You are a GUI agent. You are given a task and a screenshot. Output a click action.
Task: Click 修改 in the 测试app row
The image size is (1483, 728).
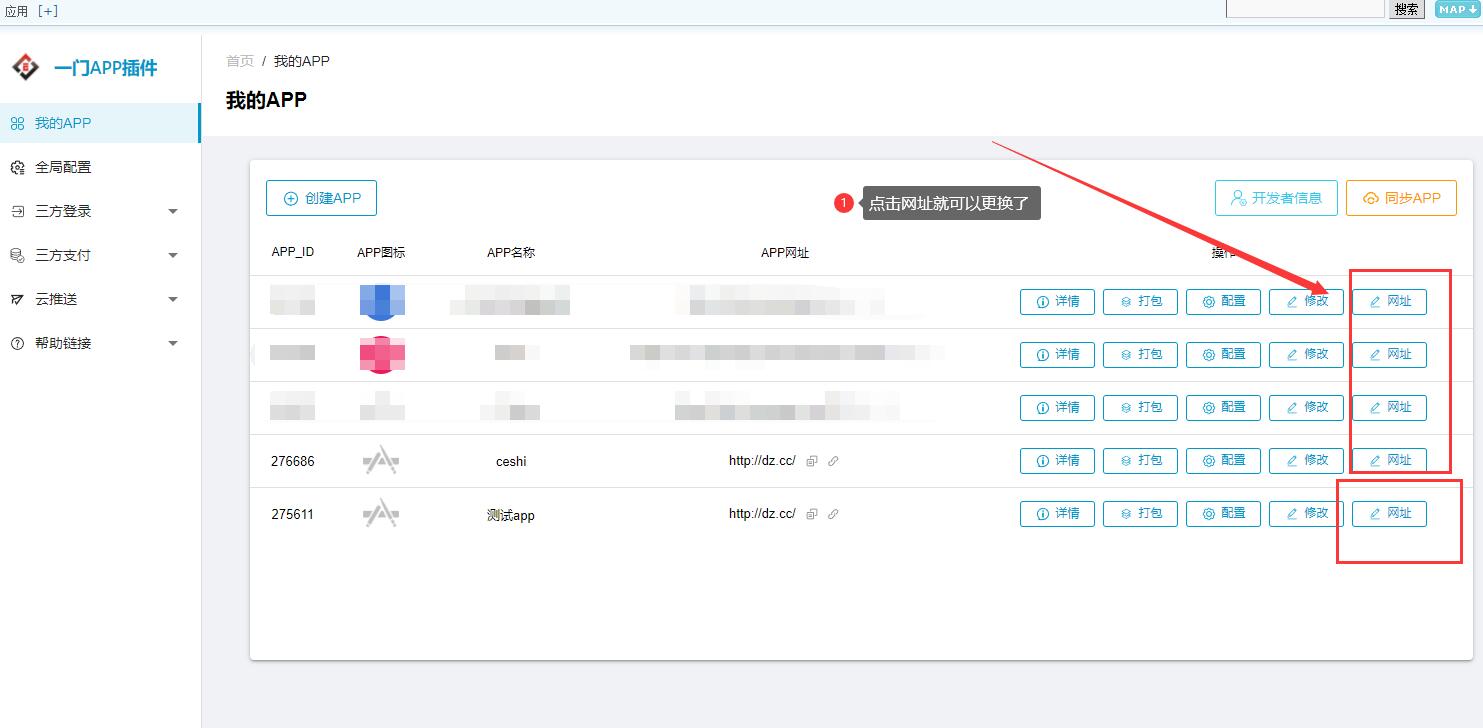click(1306, 514)
